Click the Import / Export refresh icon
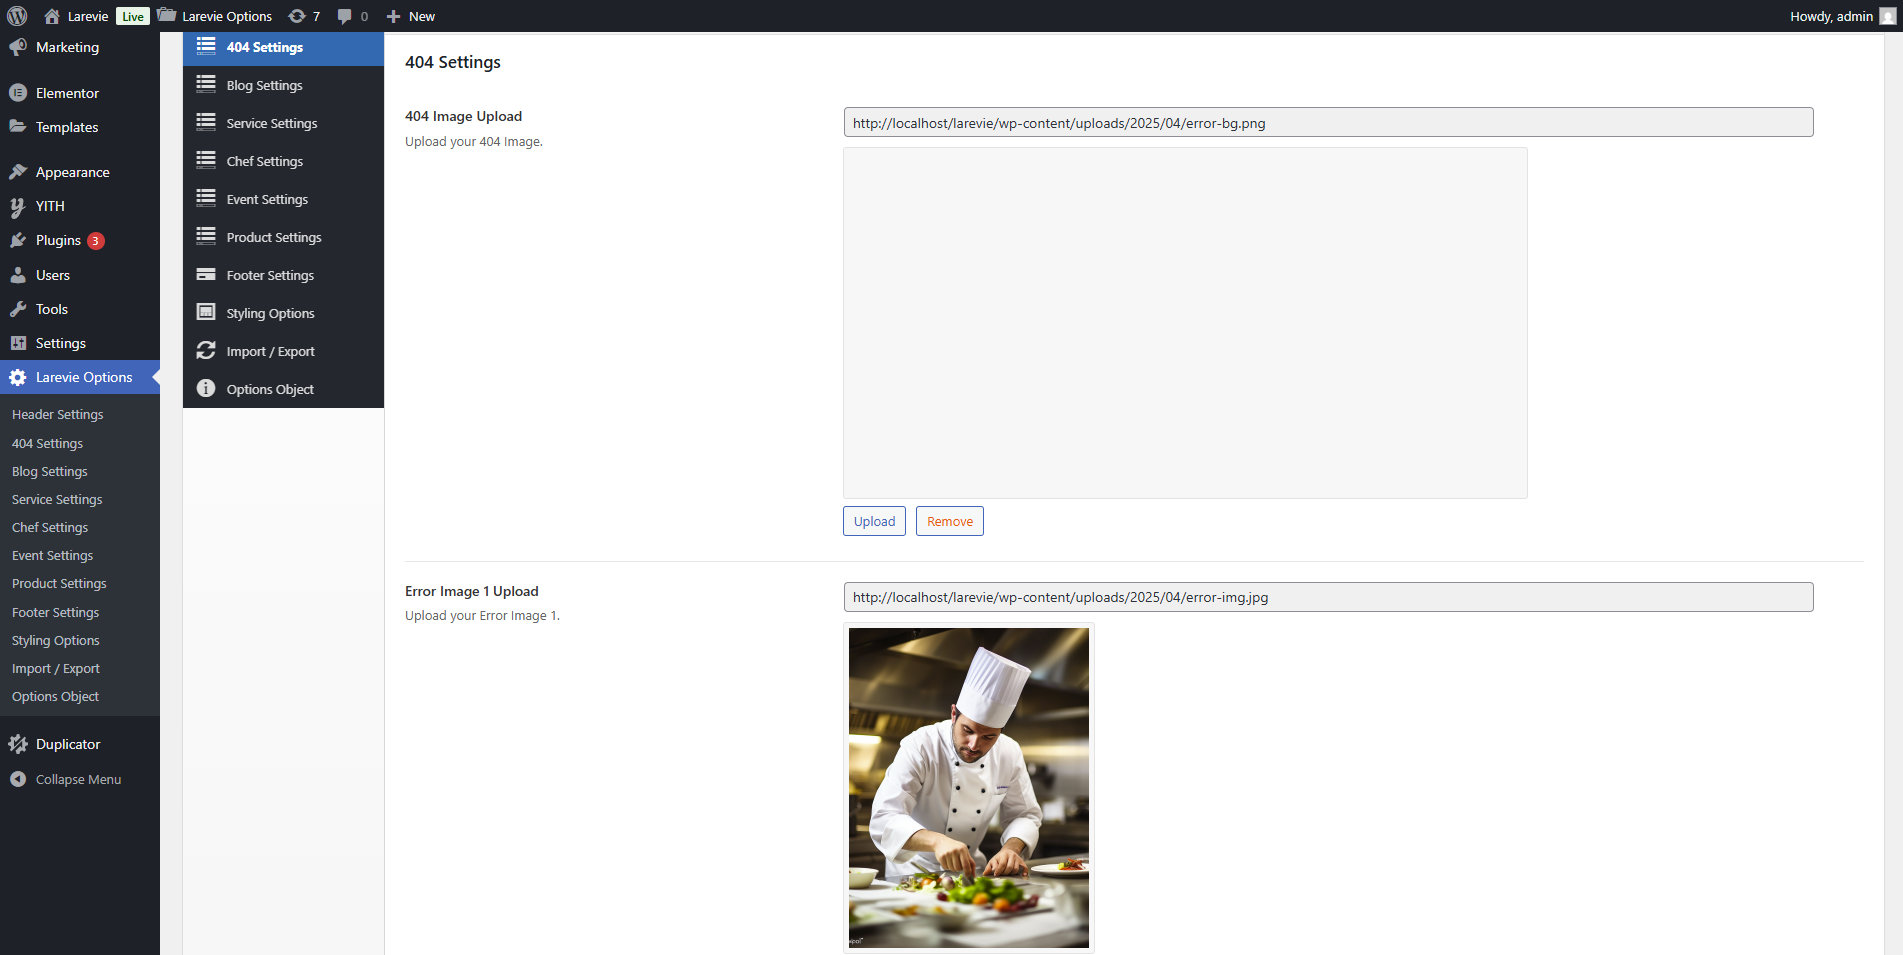 pos(206,350)
